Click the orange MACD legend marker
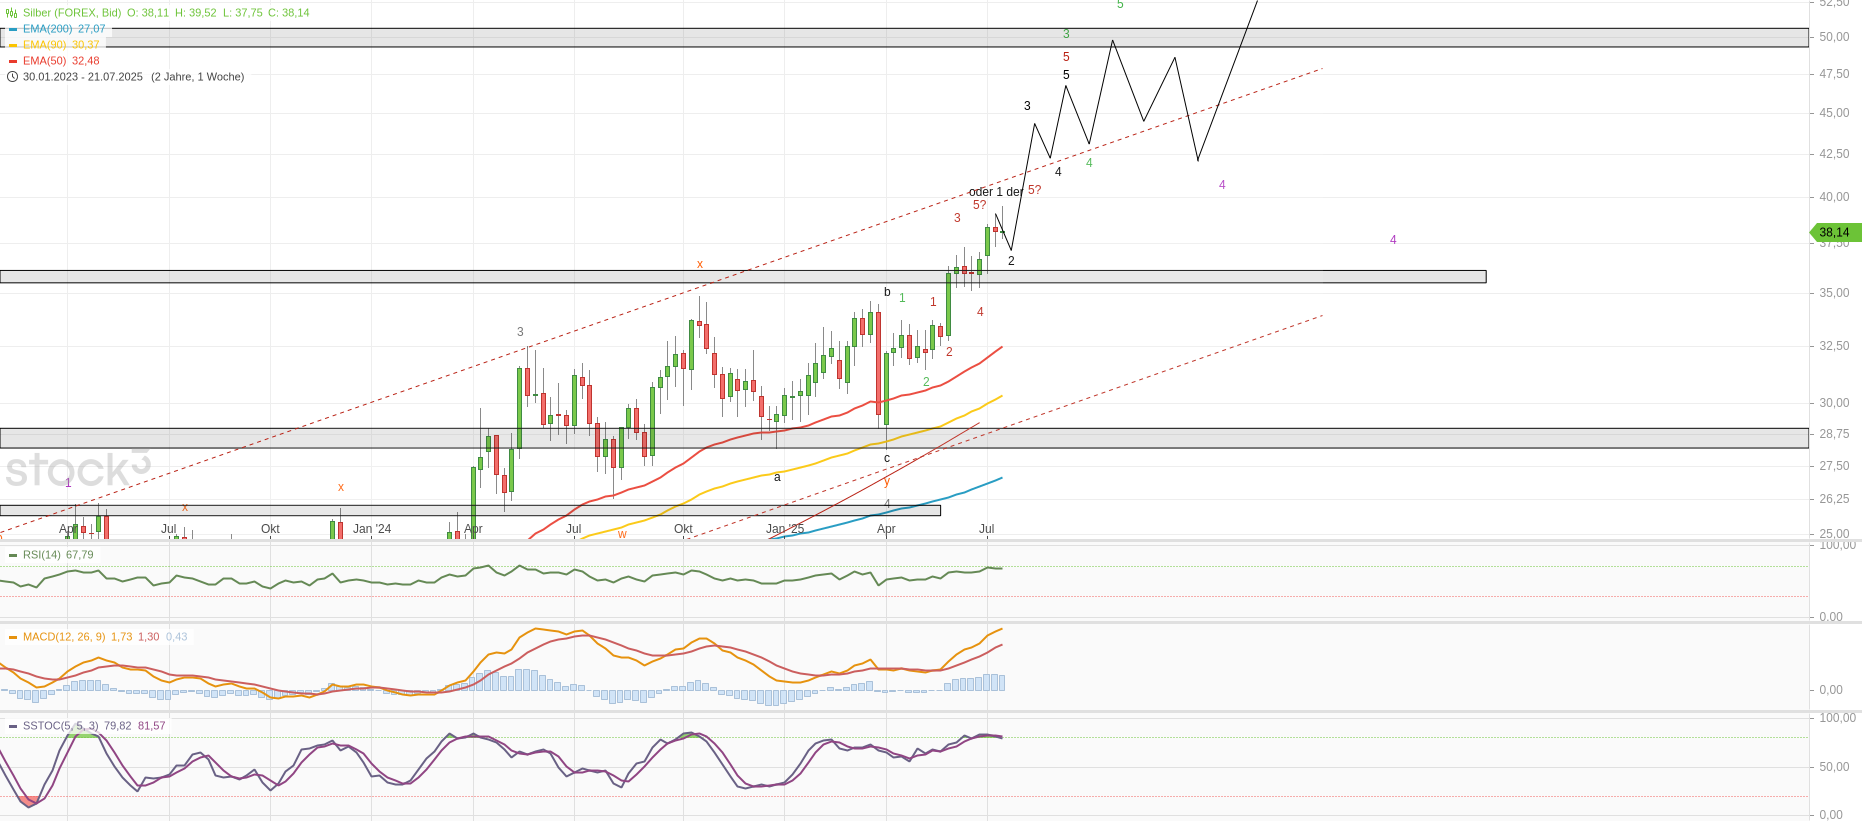 click(13, 637)
